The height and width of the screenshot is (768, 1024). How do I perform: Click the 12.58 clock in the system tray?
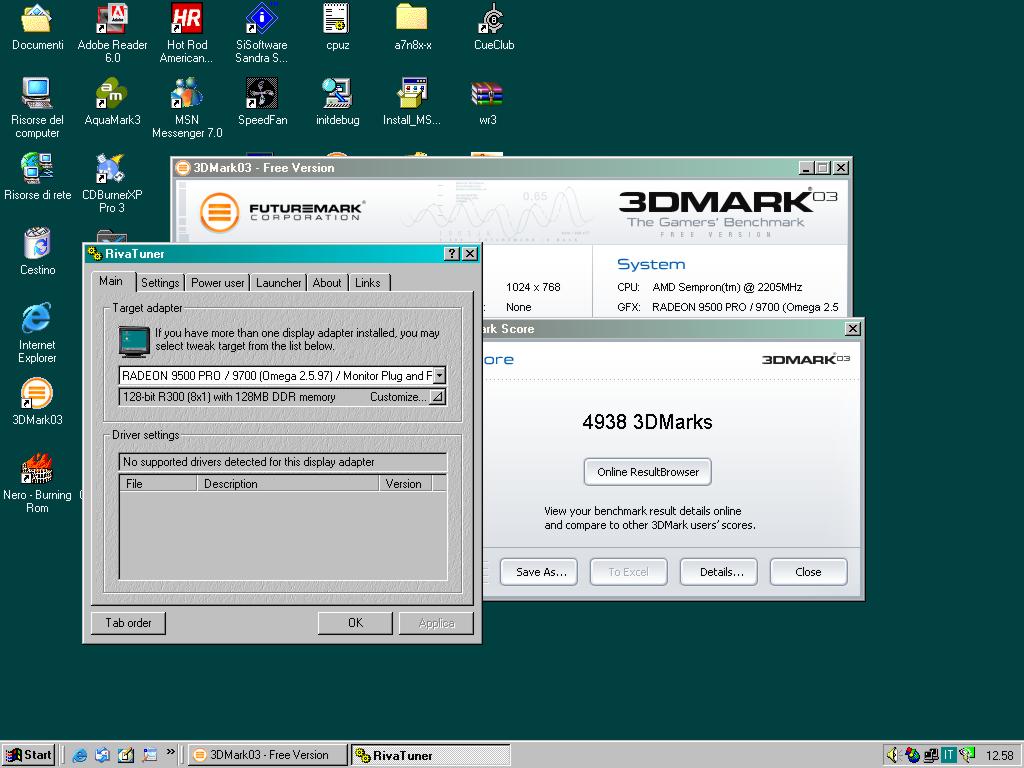999,756
